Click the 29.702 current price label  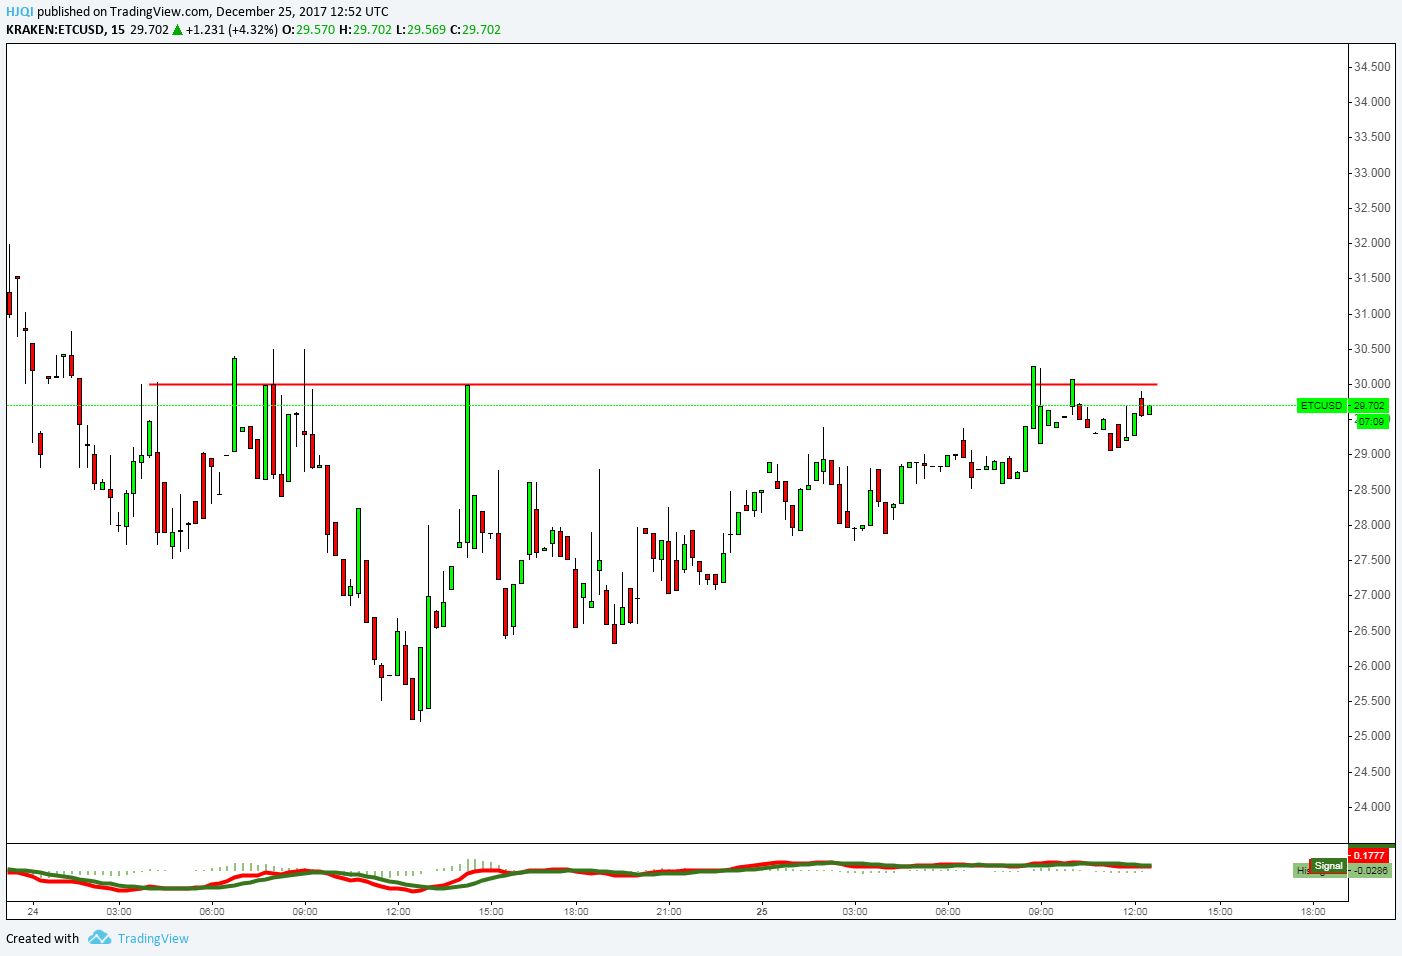[x=1369, y=405]
